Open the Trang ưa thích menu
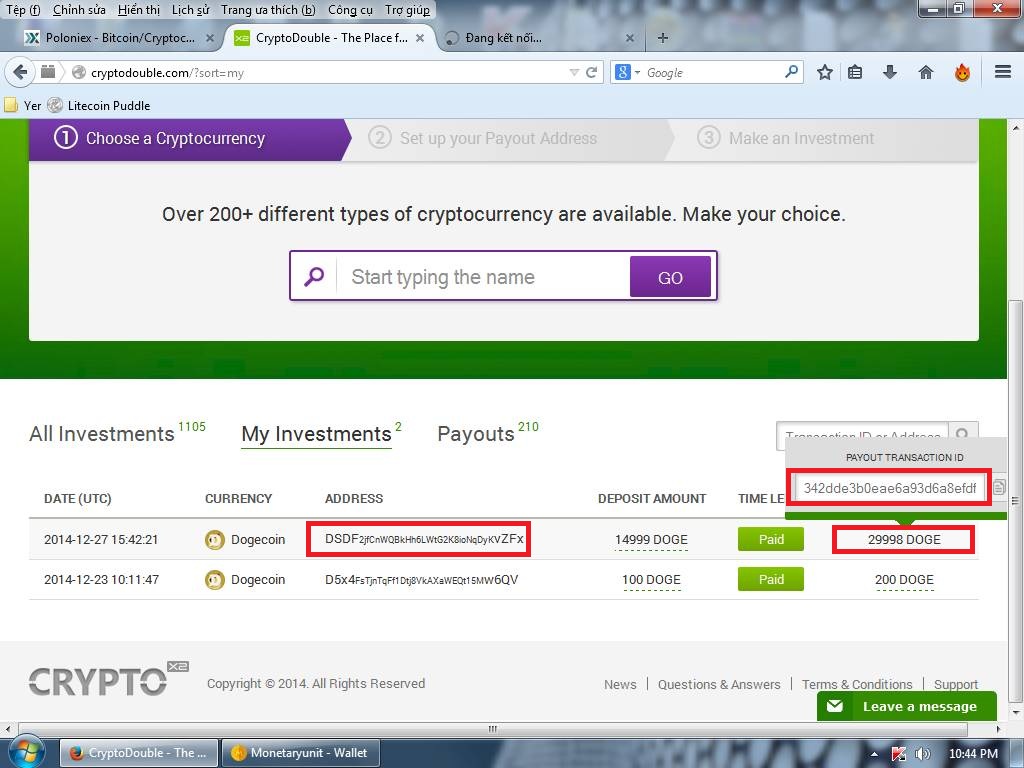Image resolution: width=1024 pixels, height=768 pixels. coord(268,10)
